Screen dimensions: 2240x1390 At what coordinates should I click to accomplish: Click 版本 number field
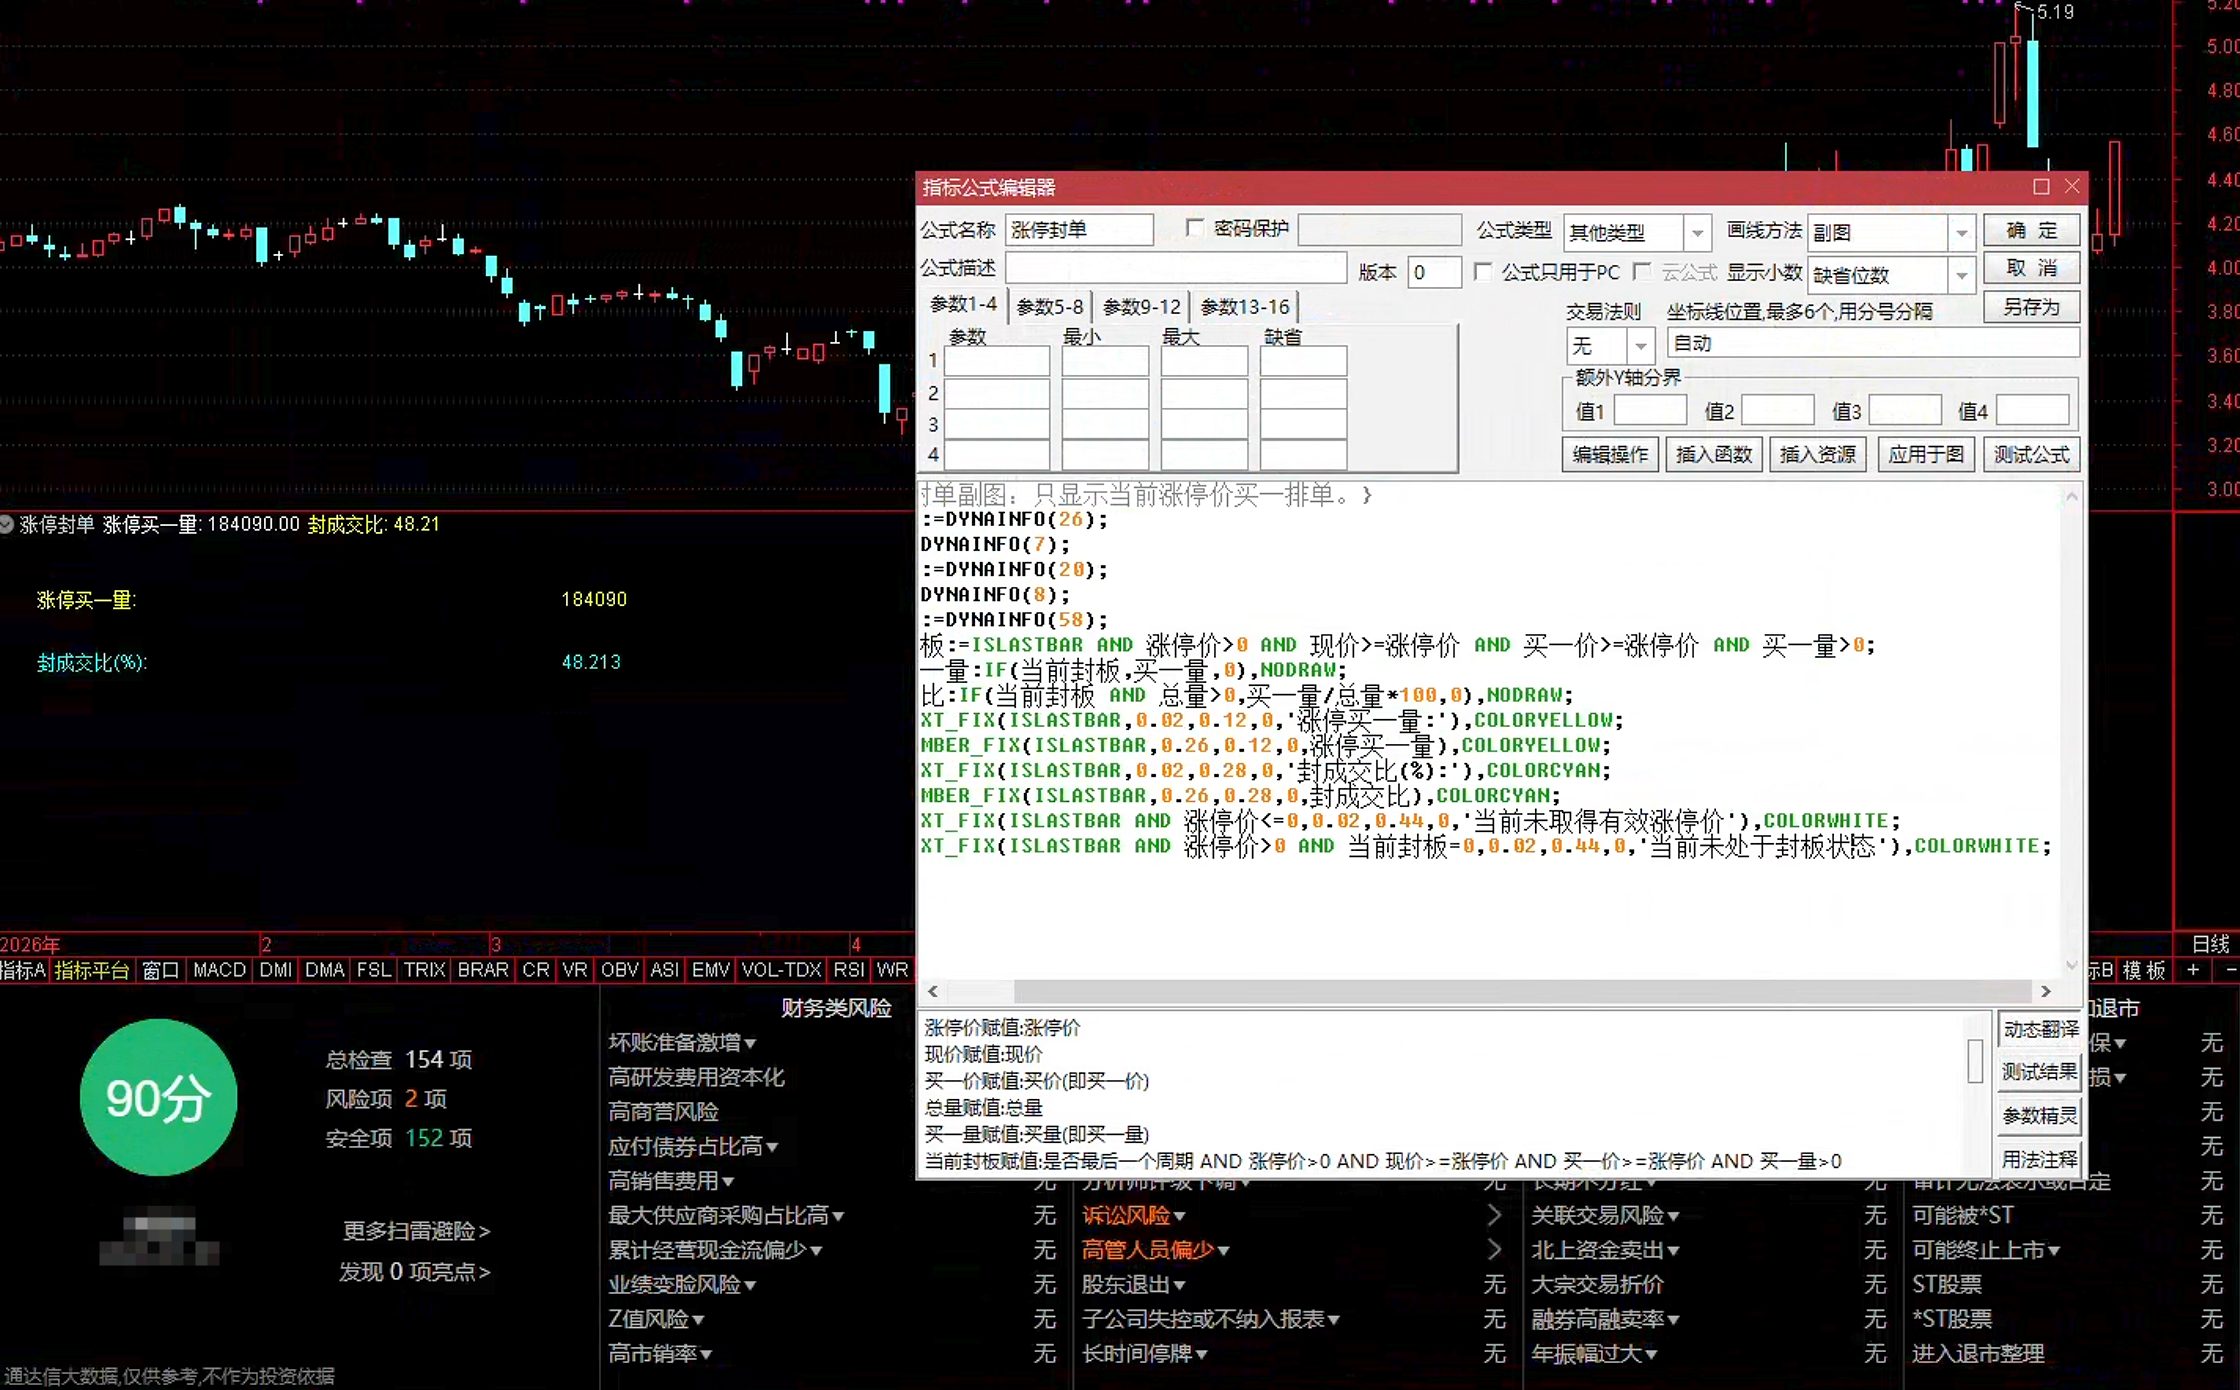[x=1434, y=272]
